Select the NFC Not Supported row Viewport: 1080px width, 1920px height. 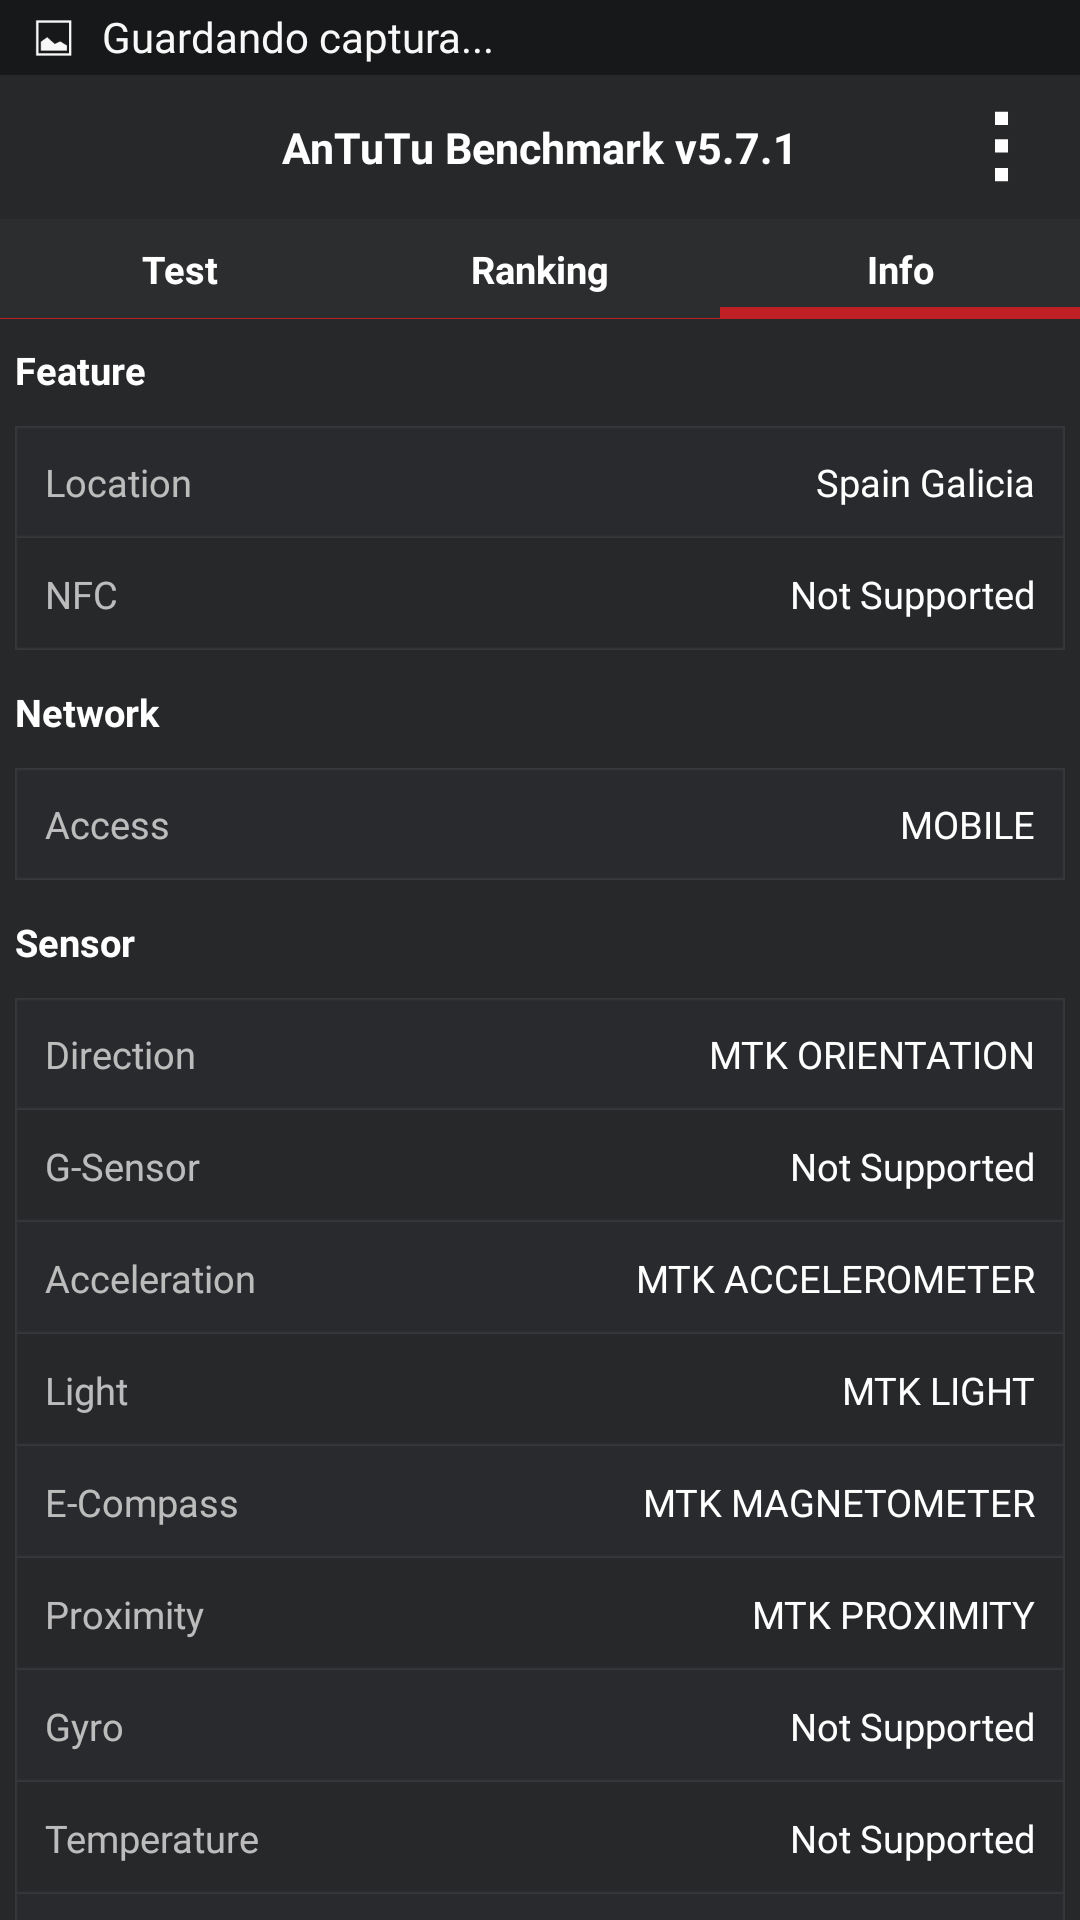540,596
